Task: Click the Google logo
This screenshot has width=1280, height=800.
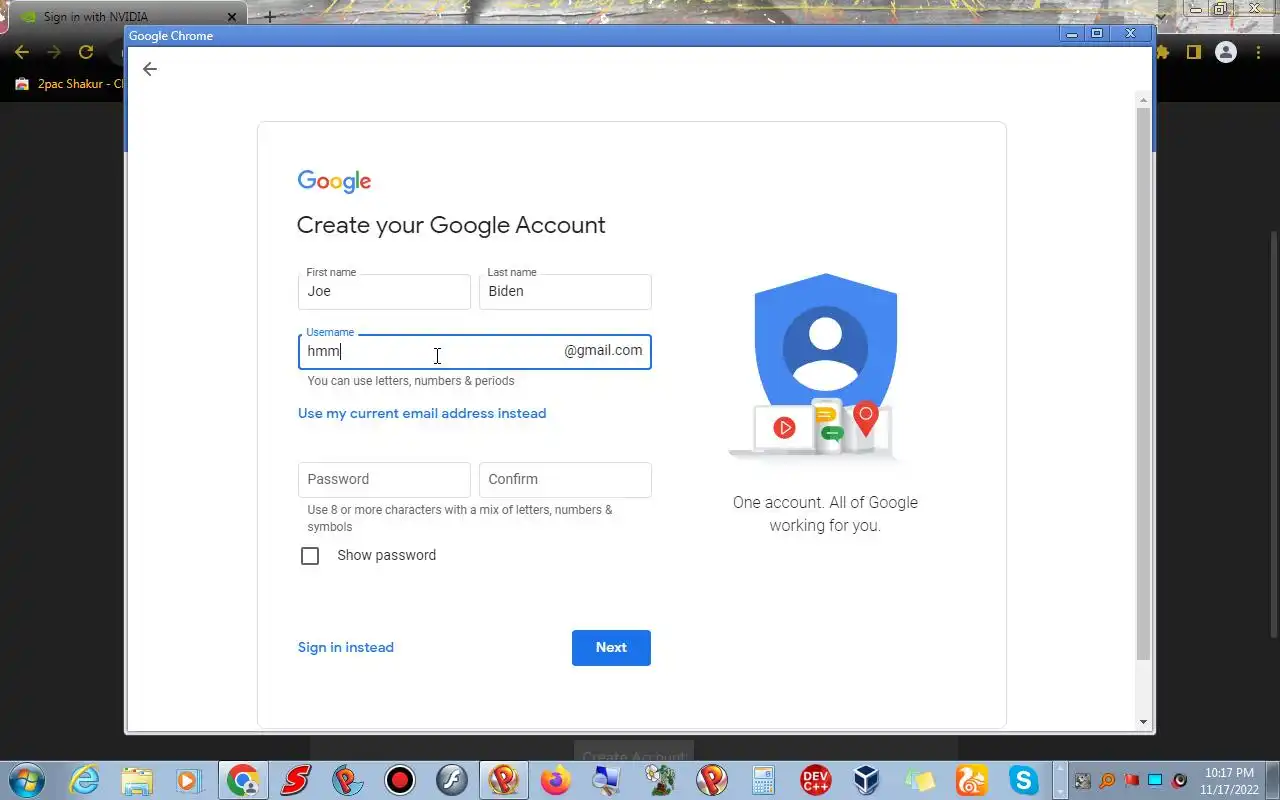Action: [x=334, y=181]
